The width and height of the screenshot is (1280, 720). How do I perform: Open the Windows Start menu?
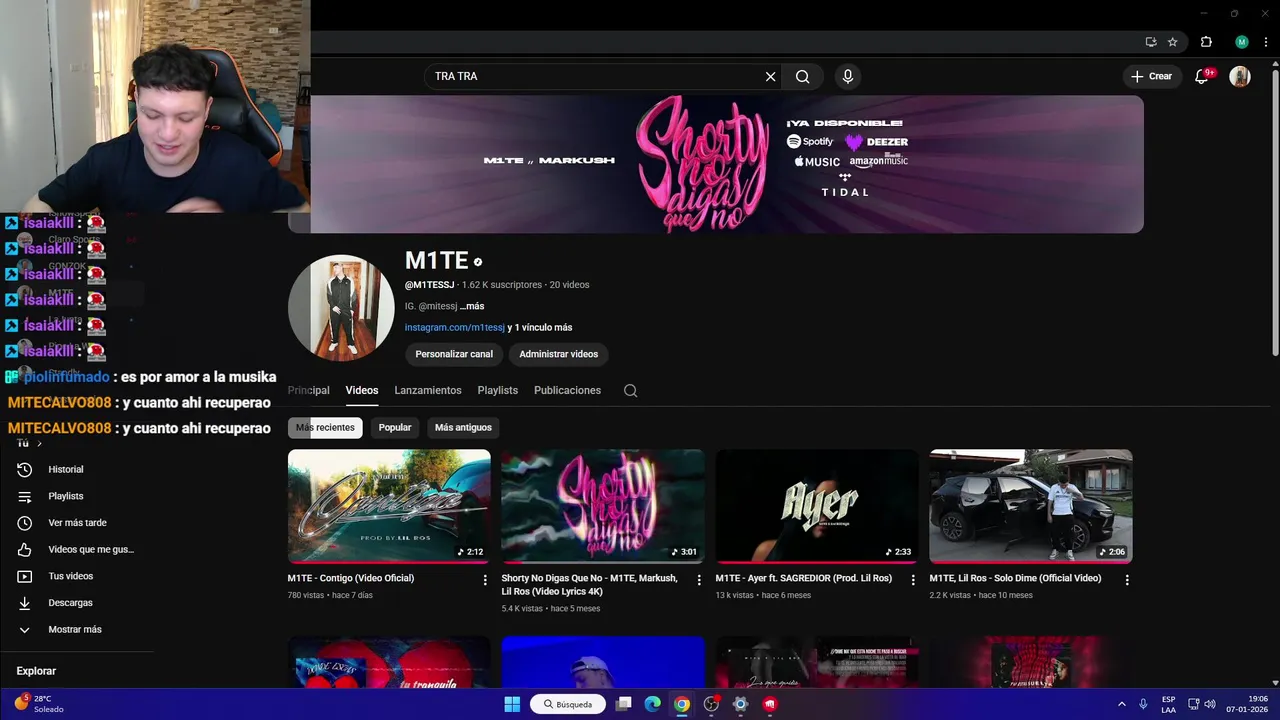(512, 704)
